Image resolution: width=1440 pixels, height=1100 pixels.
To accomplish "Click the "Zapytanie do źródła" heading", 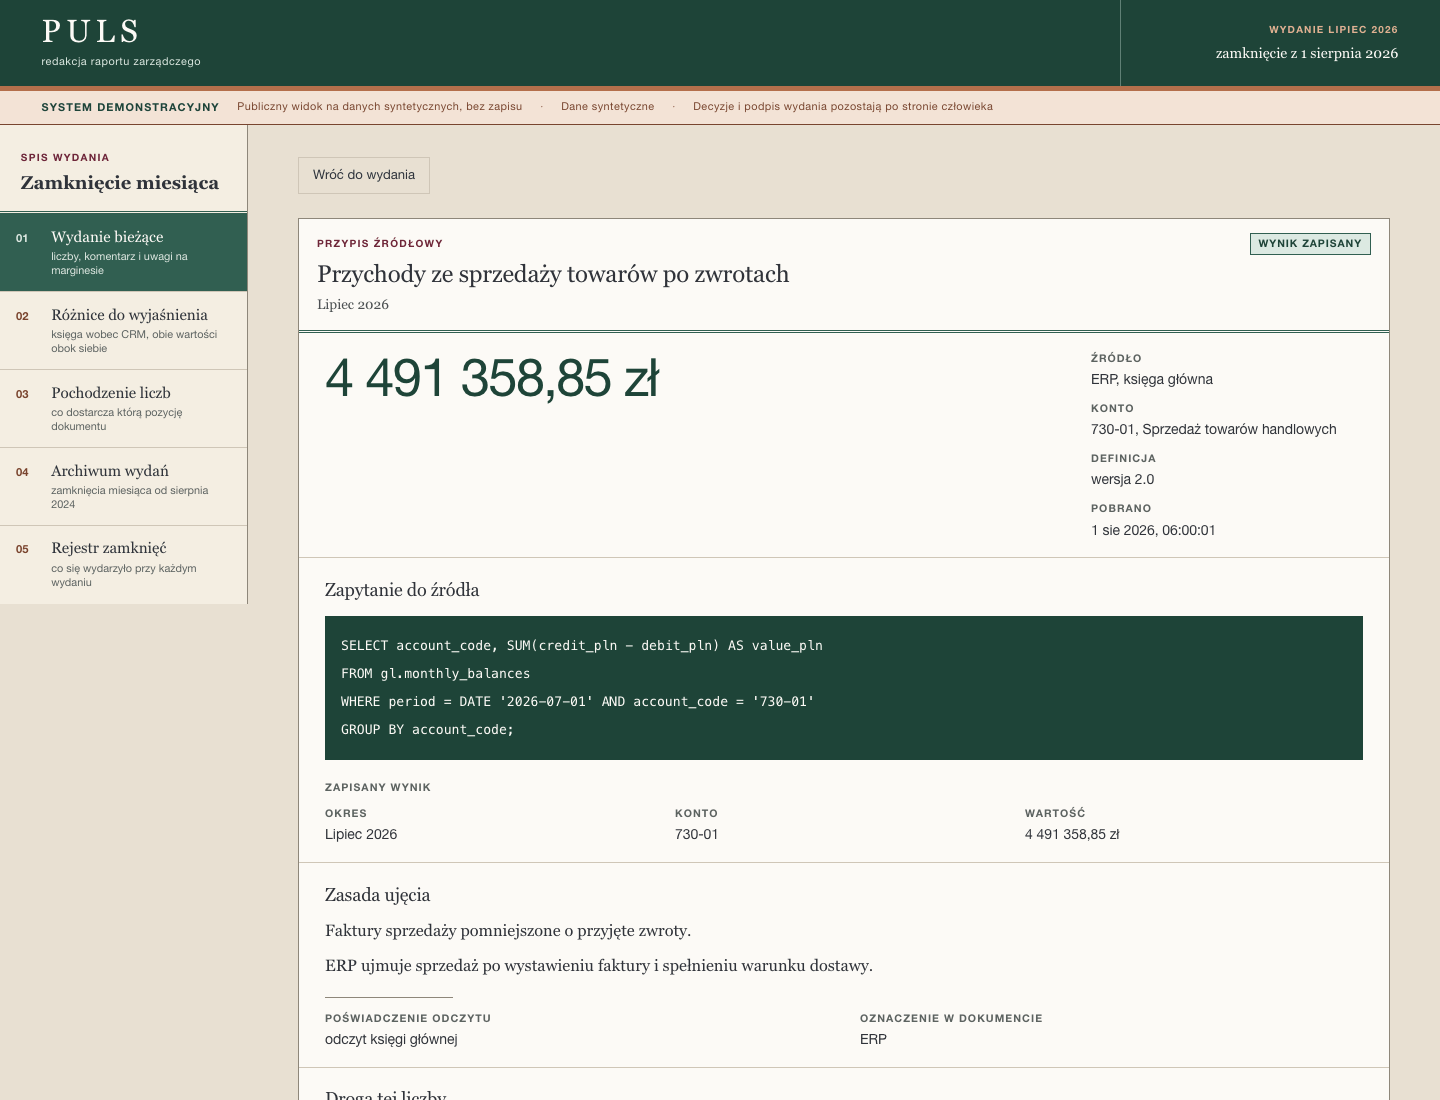I will [402, 590].
